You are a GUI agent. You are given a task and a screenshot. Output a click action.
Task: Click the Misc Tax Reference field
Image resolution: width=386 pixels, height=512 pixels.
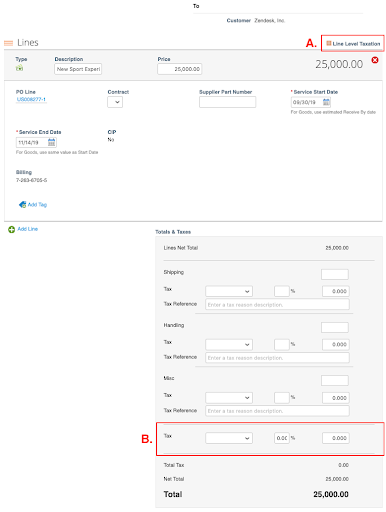click(x=277, y=411)
